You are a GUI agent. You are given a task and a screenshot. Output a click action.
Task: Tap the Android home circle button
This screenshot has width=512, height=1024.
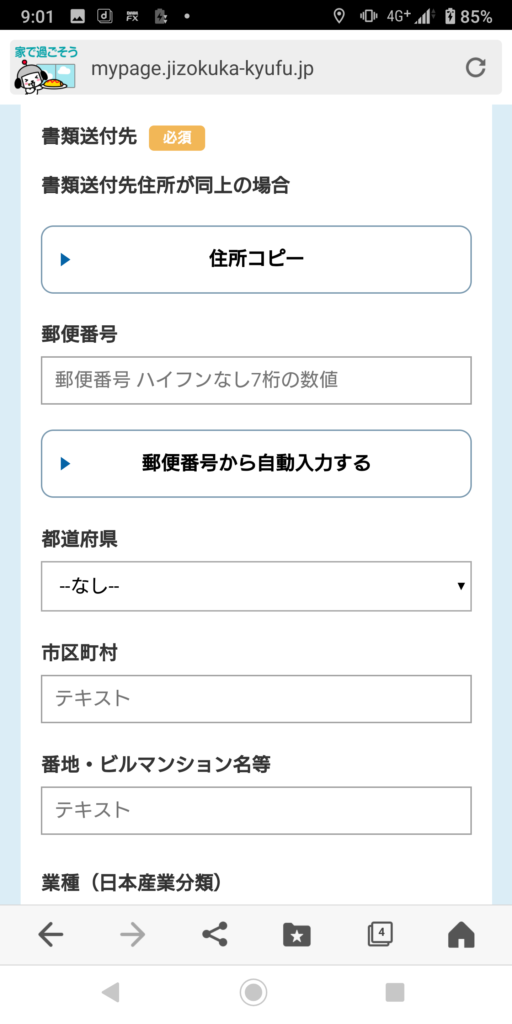click(x=253, y=993)
